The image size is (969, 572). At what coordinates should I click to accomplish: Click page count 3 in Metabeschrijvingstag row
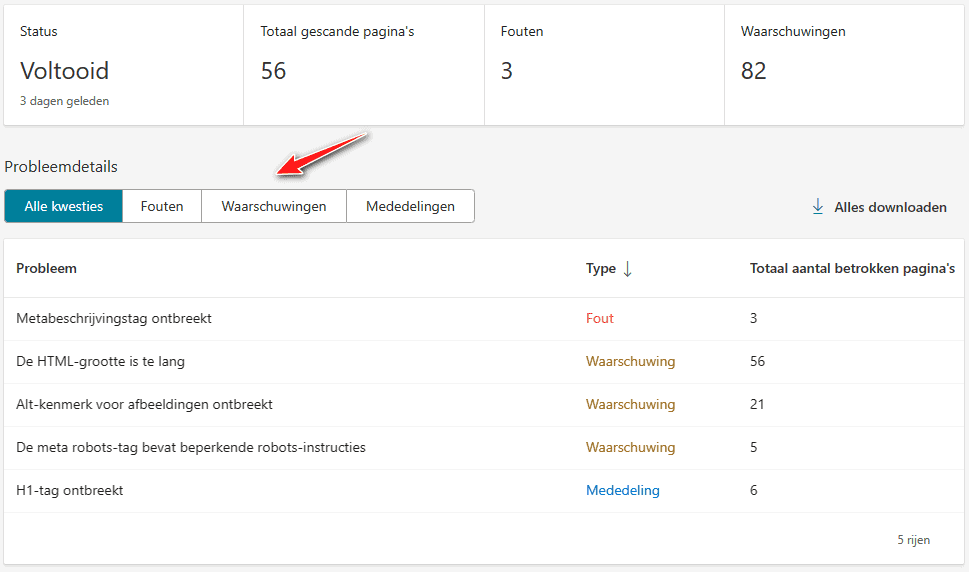tap(753, 319)
